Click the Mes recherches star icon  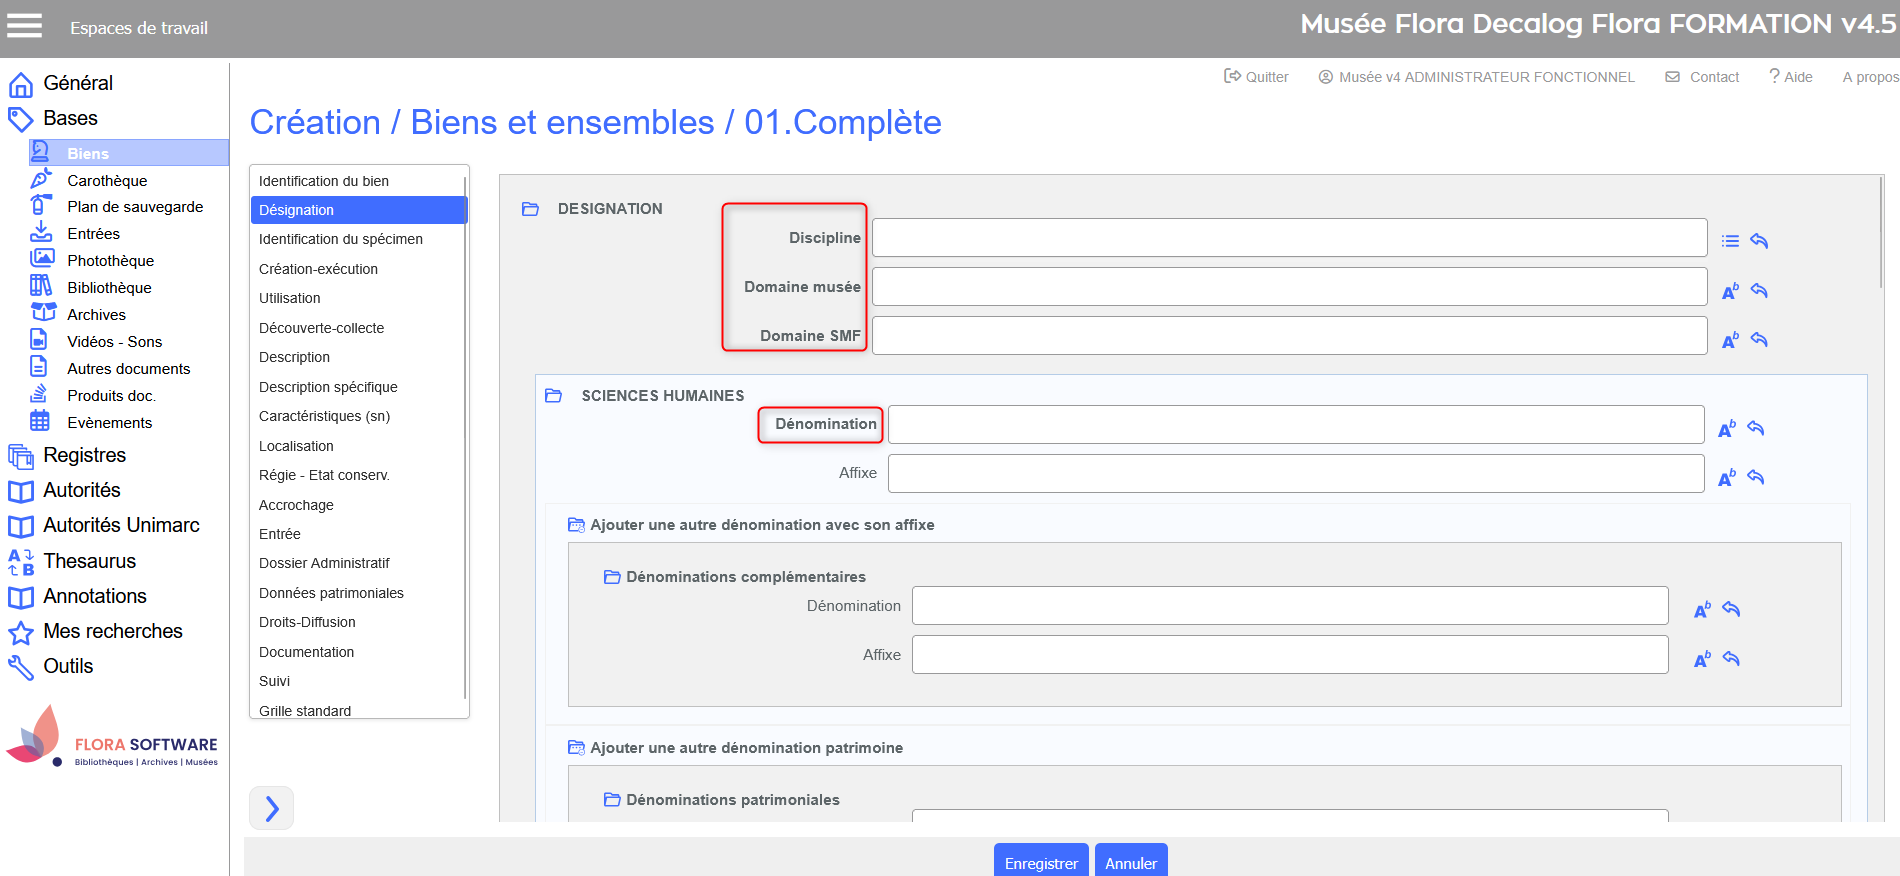(20, 632)
